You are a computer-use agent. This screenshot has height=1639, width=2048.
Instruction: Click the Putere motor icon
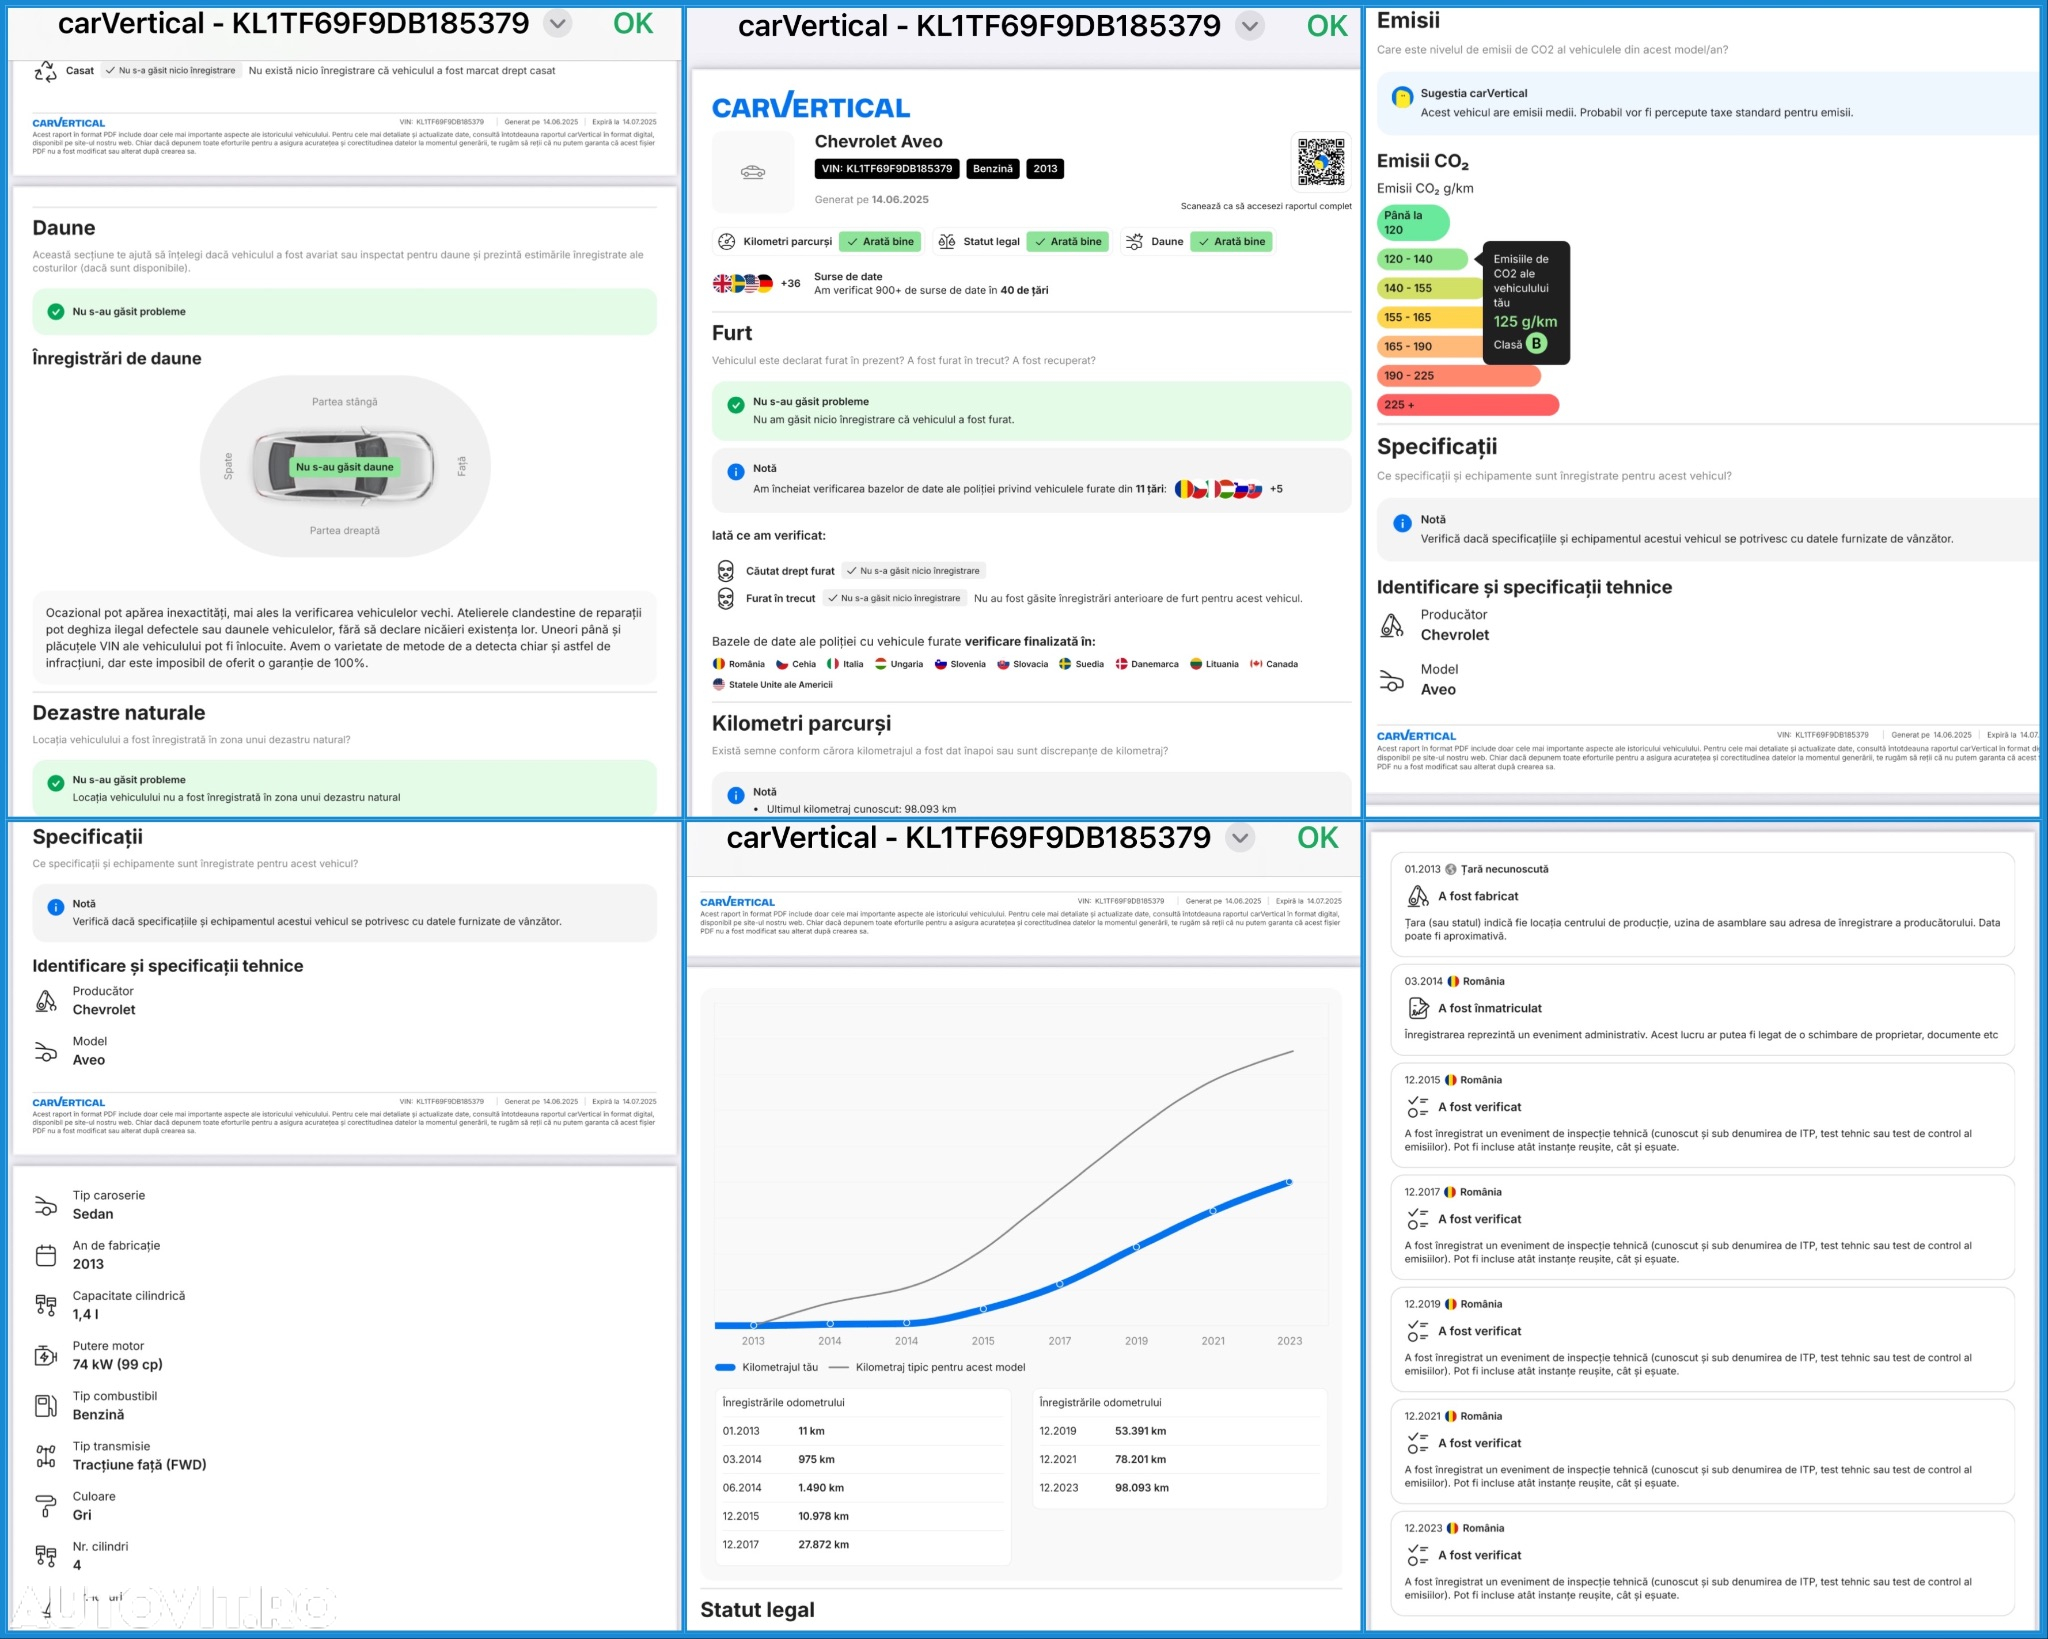pos(46,1356)
